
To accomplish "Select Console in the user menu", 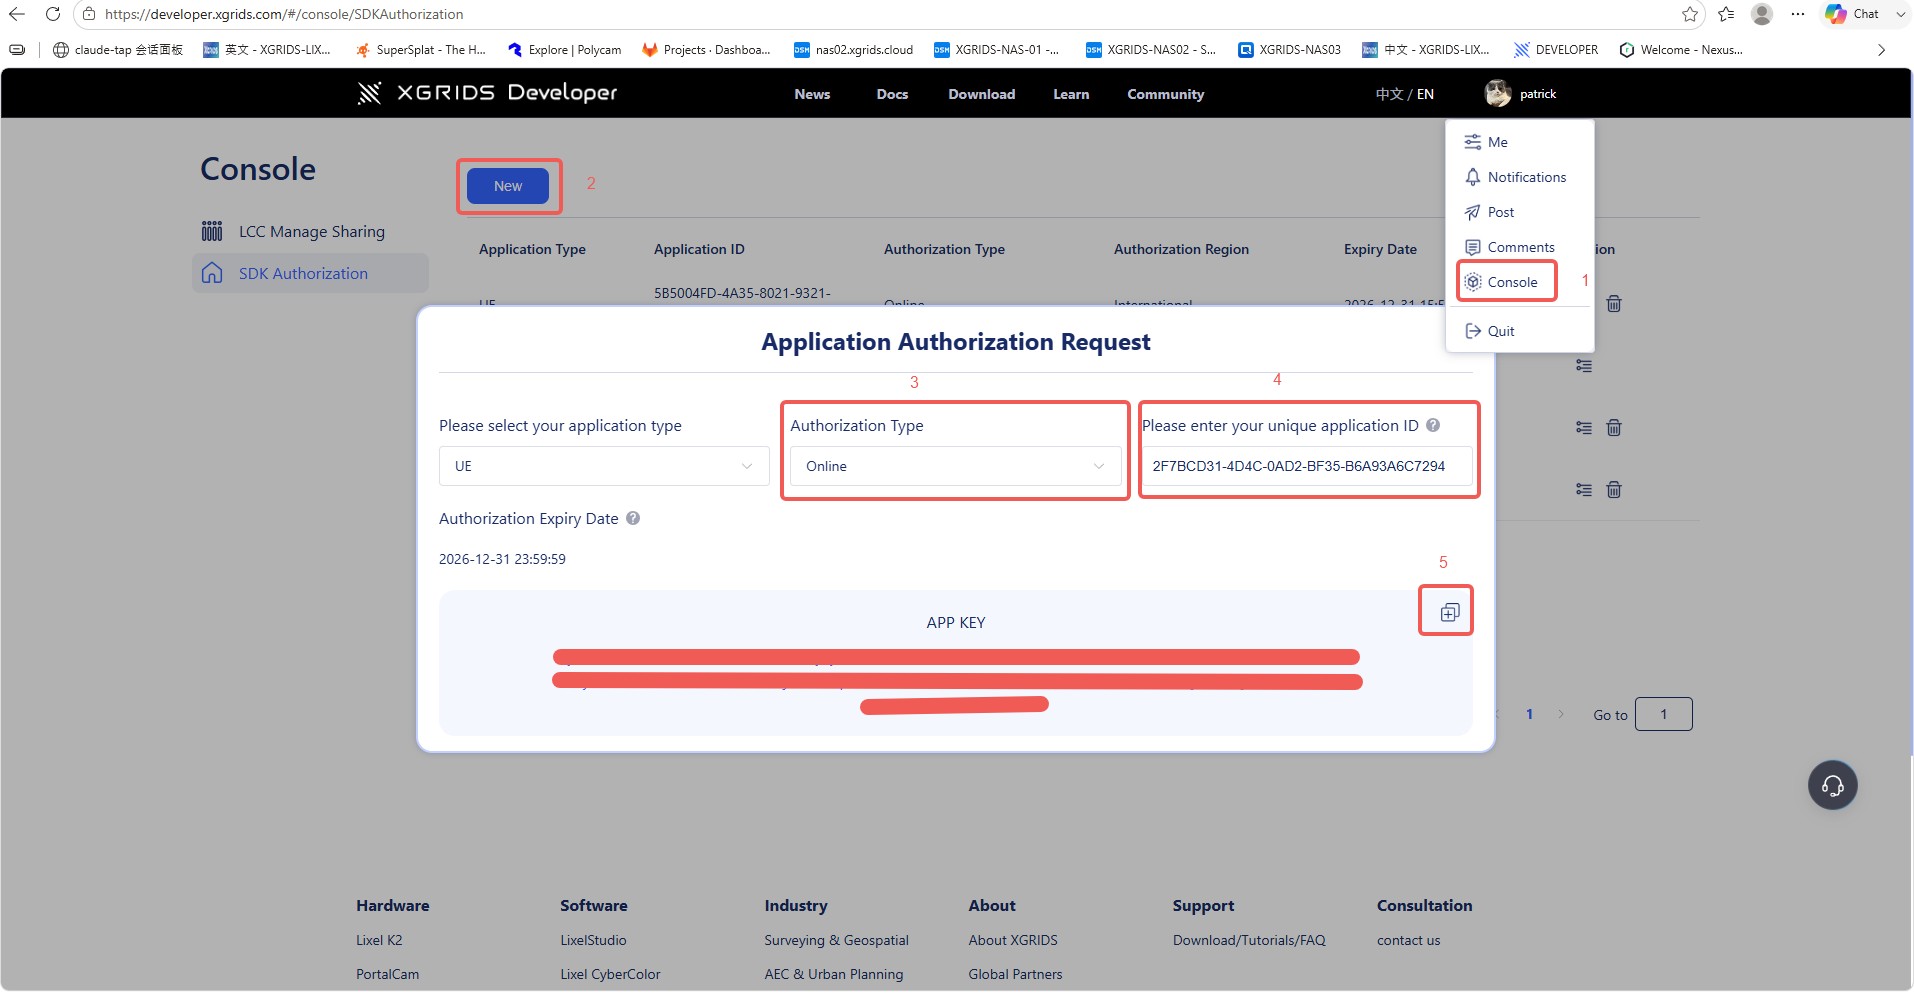I will (1502, 282).
